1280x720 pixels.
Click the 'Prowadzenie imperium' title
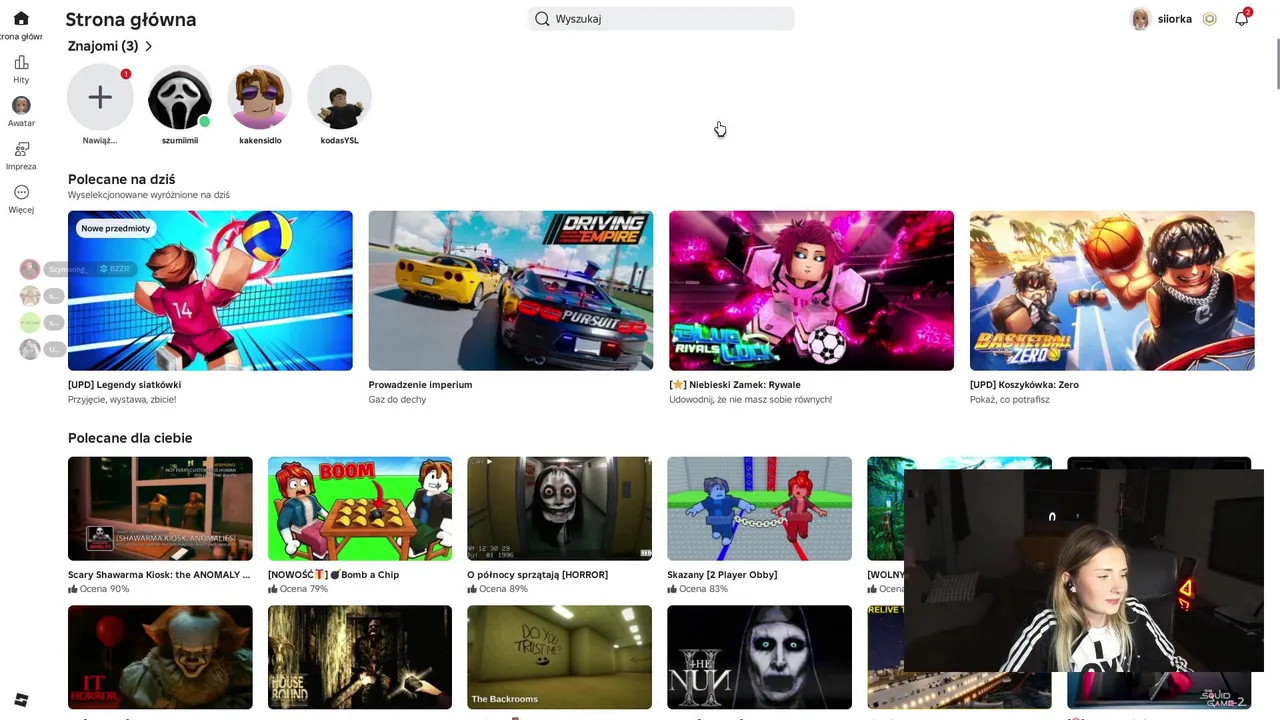pyautogui.click(x=420, y=385)
